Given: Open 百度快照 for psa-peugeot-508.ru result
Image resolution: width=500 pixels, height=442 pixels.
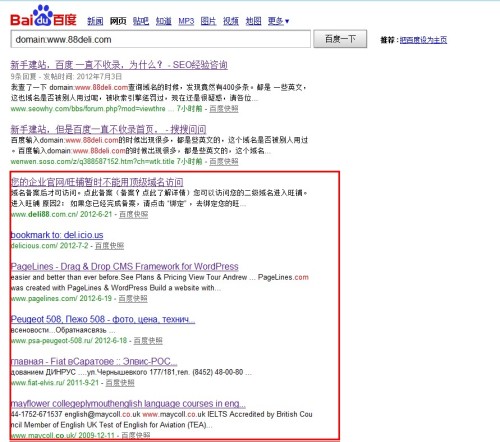Looking at the screenshot, I should pyautogui.click(x=148, y=341).
